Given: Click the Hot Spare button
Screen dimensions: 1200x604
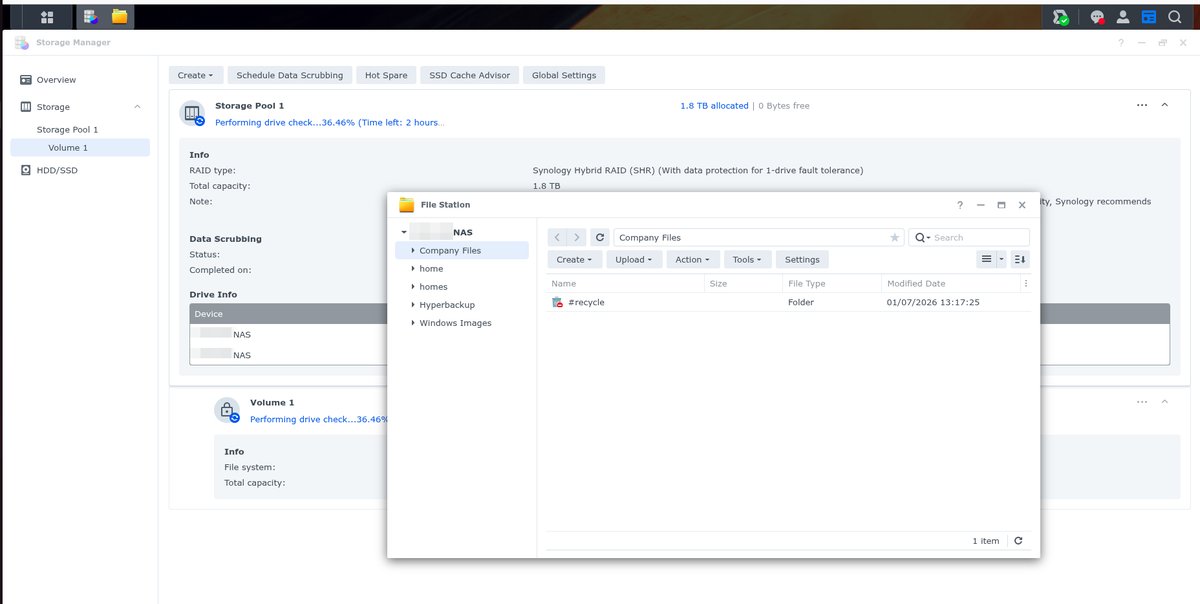Looking at the screenshot, I should tap(386, 75).
